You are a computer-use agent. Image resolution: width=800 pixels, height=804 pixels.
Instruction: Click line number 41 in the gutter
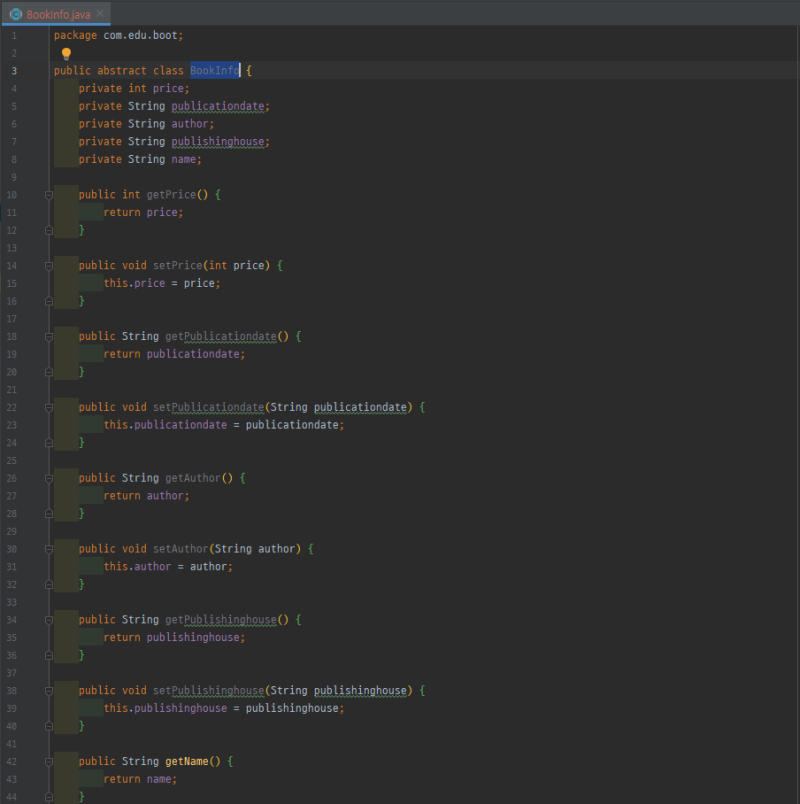click(12, 743)
